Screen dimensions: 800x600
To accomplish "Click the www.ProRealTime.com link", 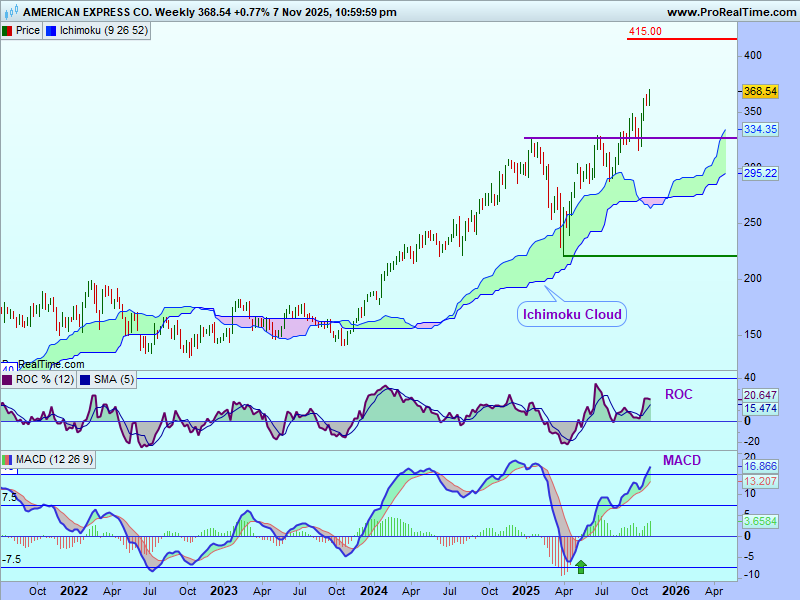I will [730, 12].
